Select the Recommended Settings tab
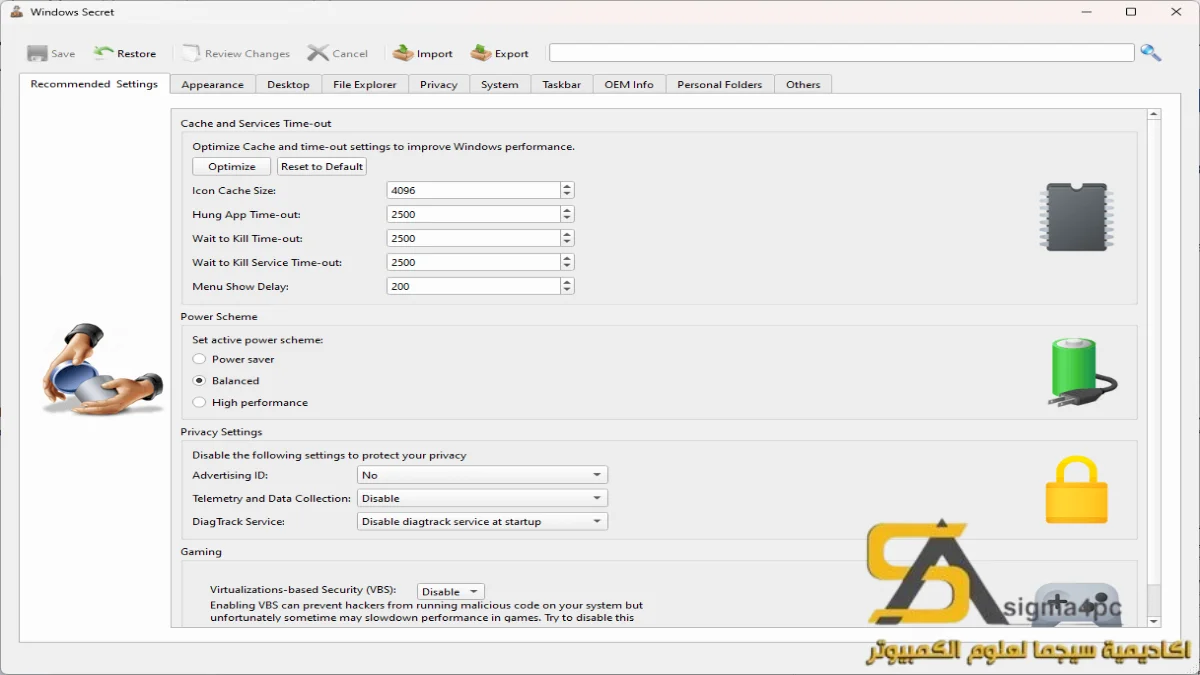The height and width of the screenshot is (675, 1200). tap(94, 84)
